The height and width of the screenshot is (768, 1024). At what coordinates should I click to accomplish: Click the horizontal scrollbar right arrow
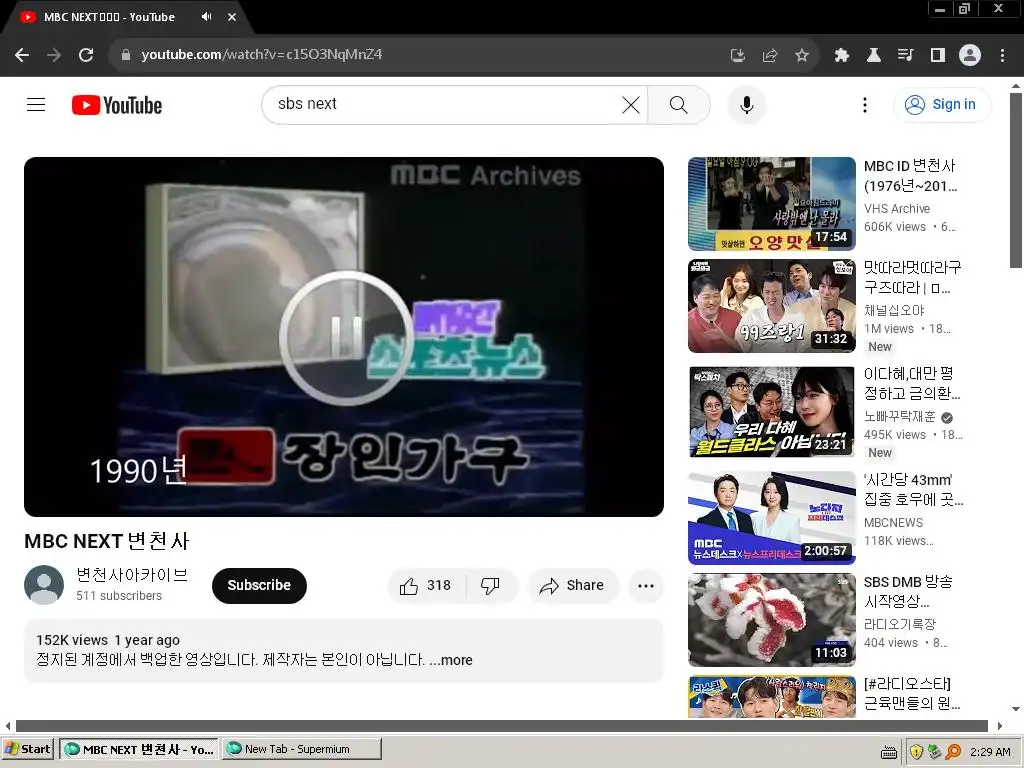point(999,726)
